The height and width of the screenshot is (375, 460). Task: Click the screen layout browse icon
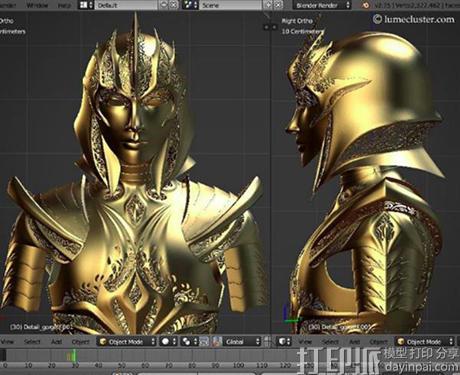[87, 5]
